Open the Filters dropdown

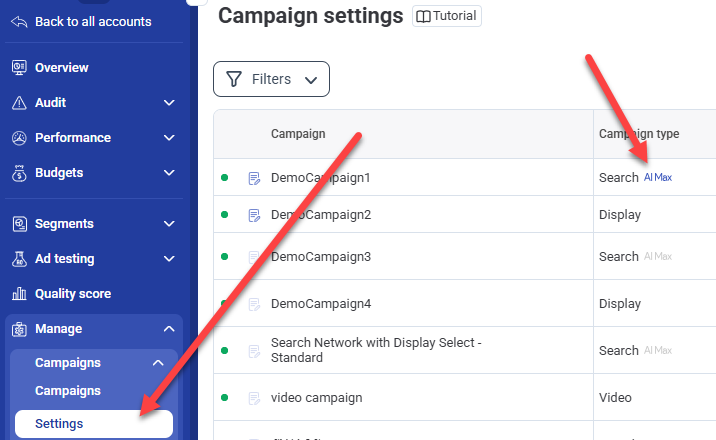[271, 79]
